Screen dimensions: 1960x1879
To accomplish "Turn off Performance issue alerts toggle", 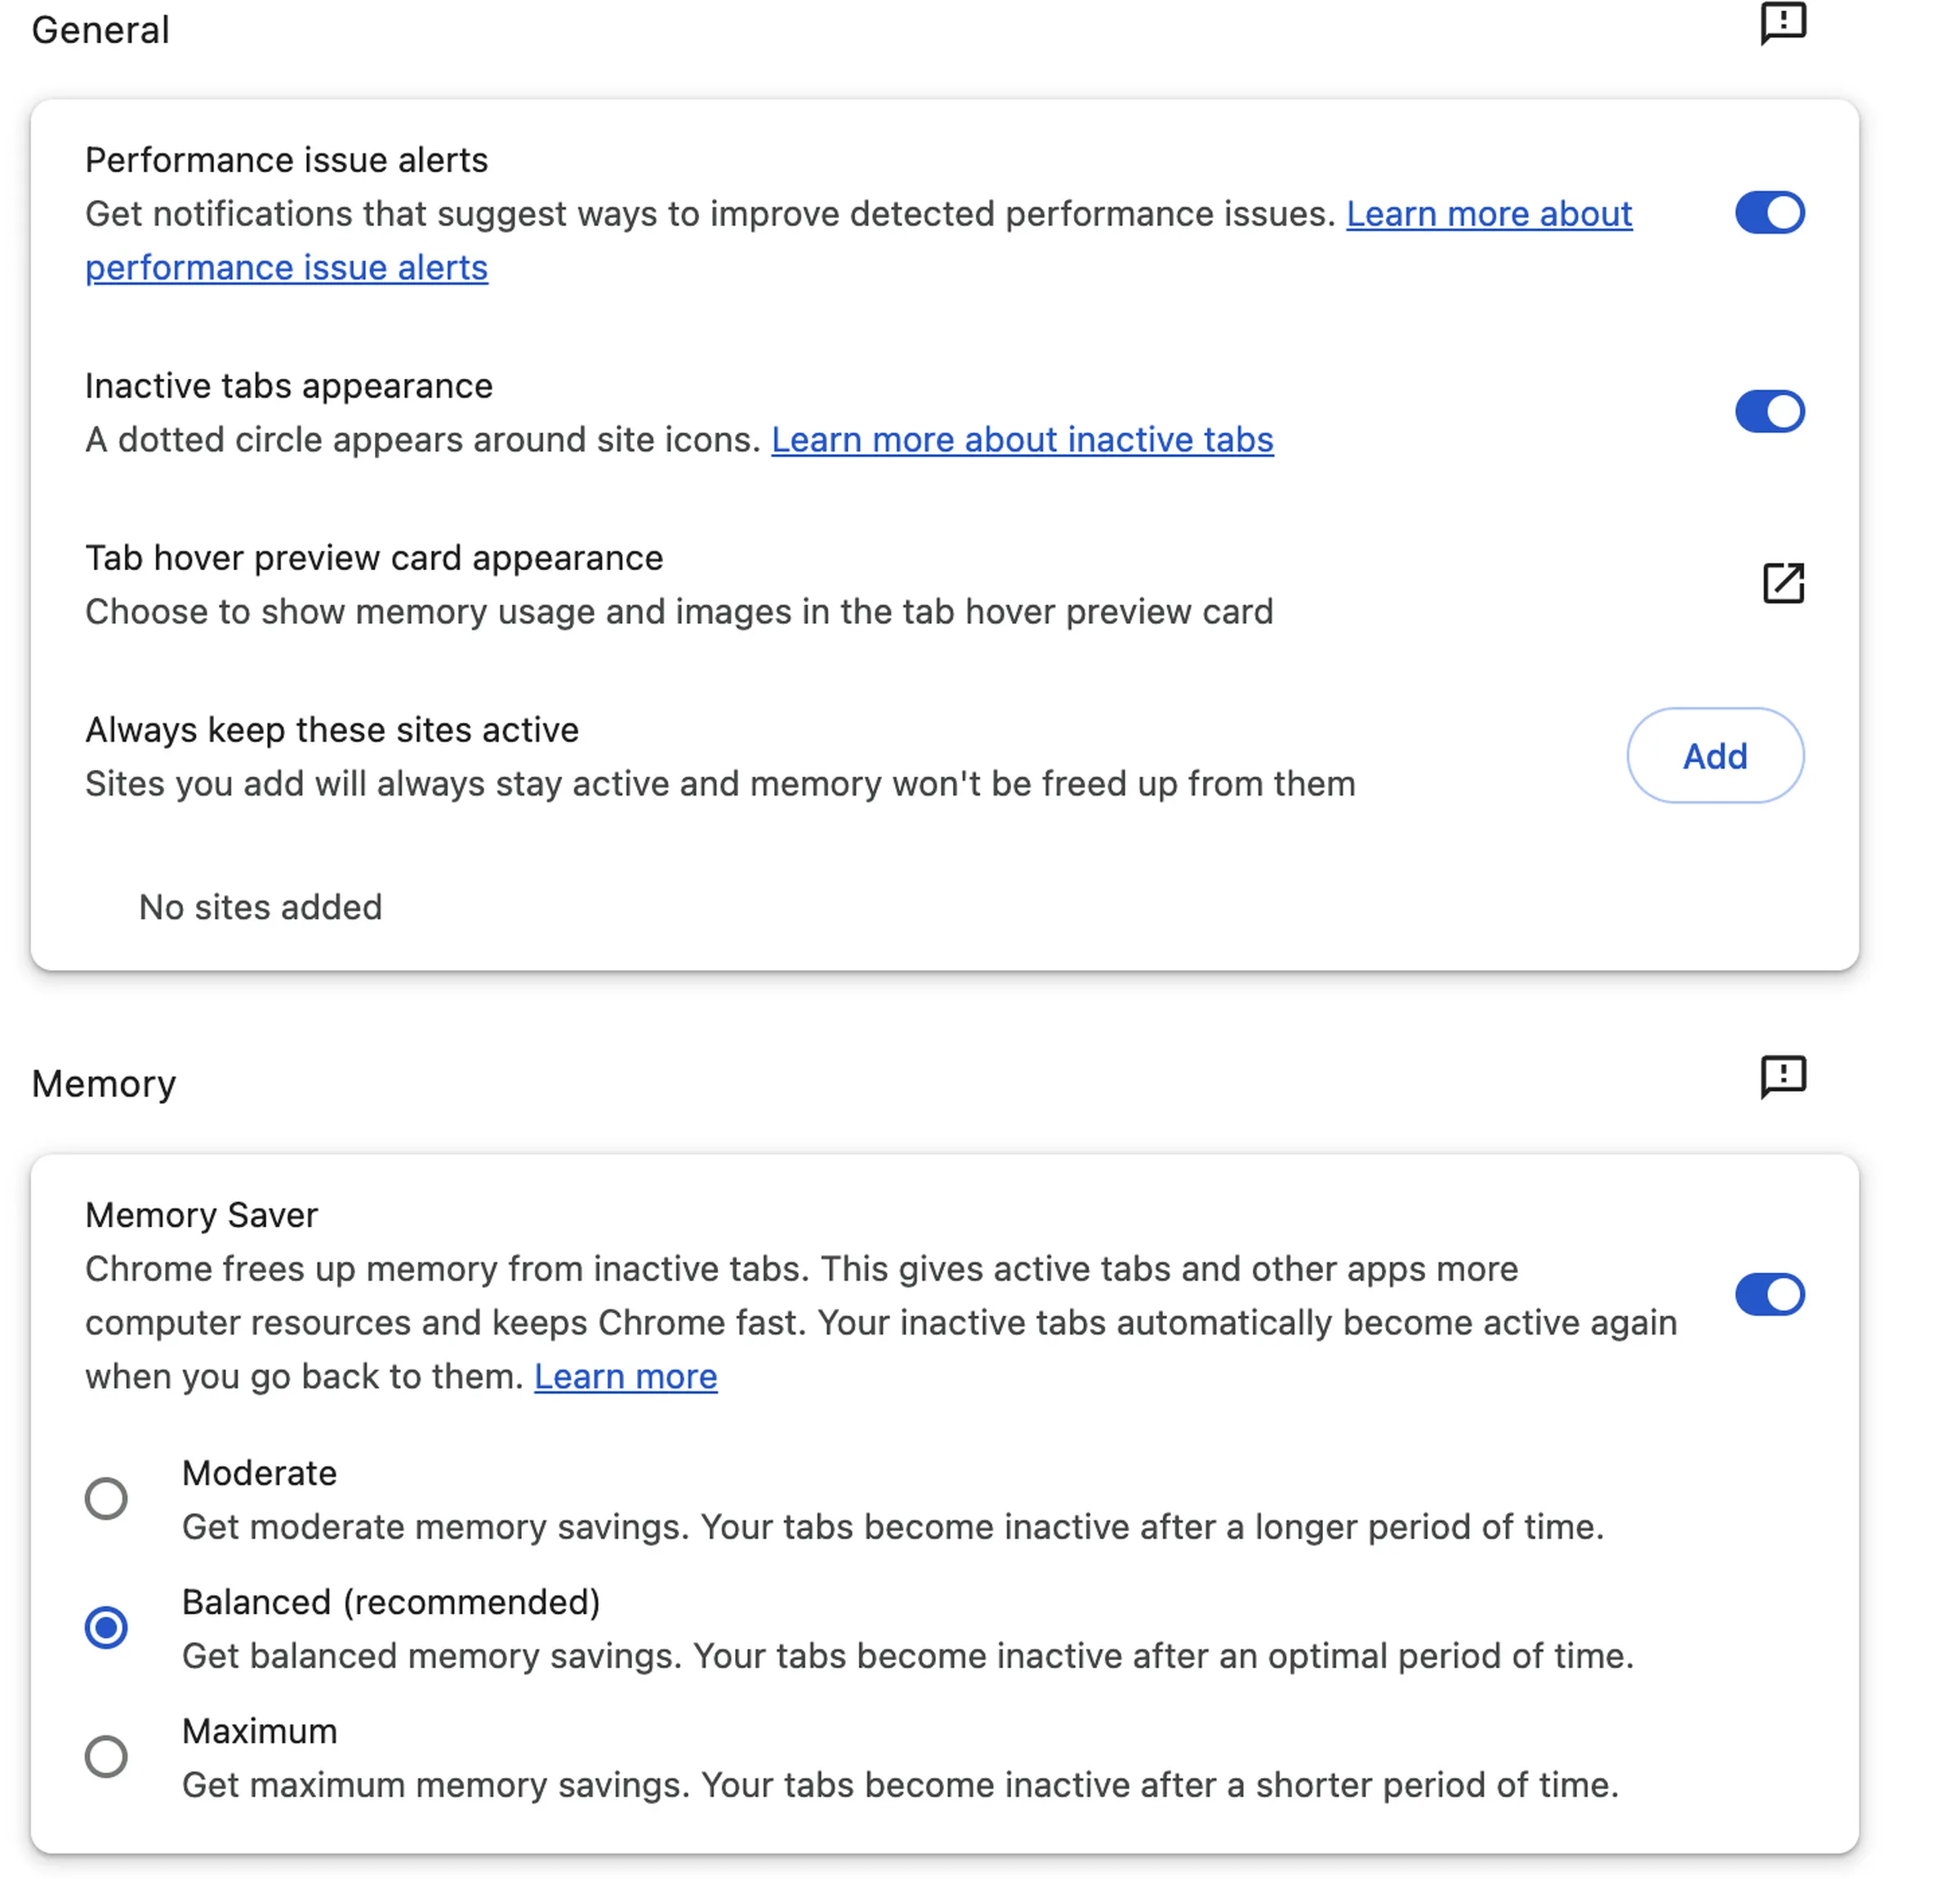I will click(x=1769, y=213).
